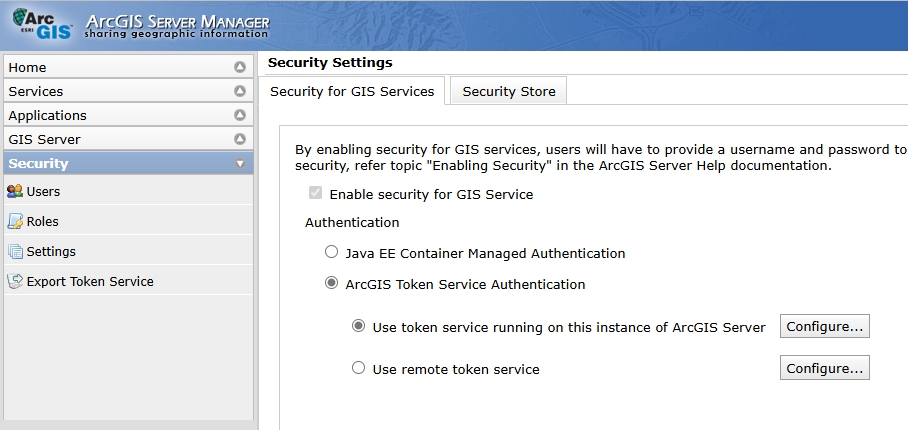The width and height of the screenshot is (908, 430).
Task: Expand the GIS Server panel arrow
Action: coord(240,140)
